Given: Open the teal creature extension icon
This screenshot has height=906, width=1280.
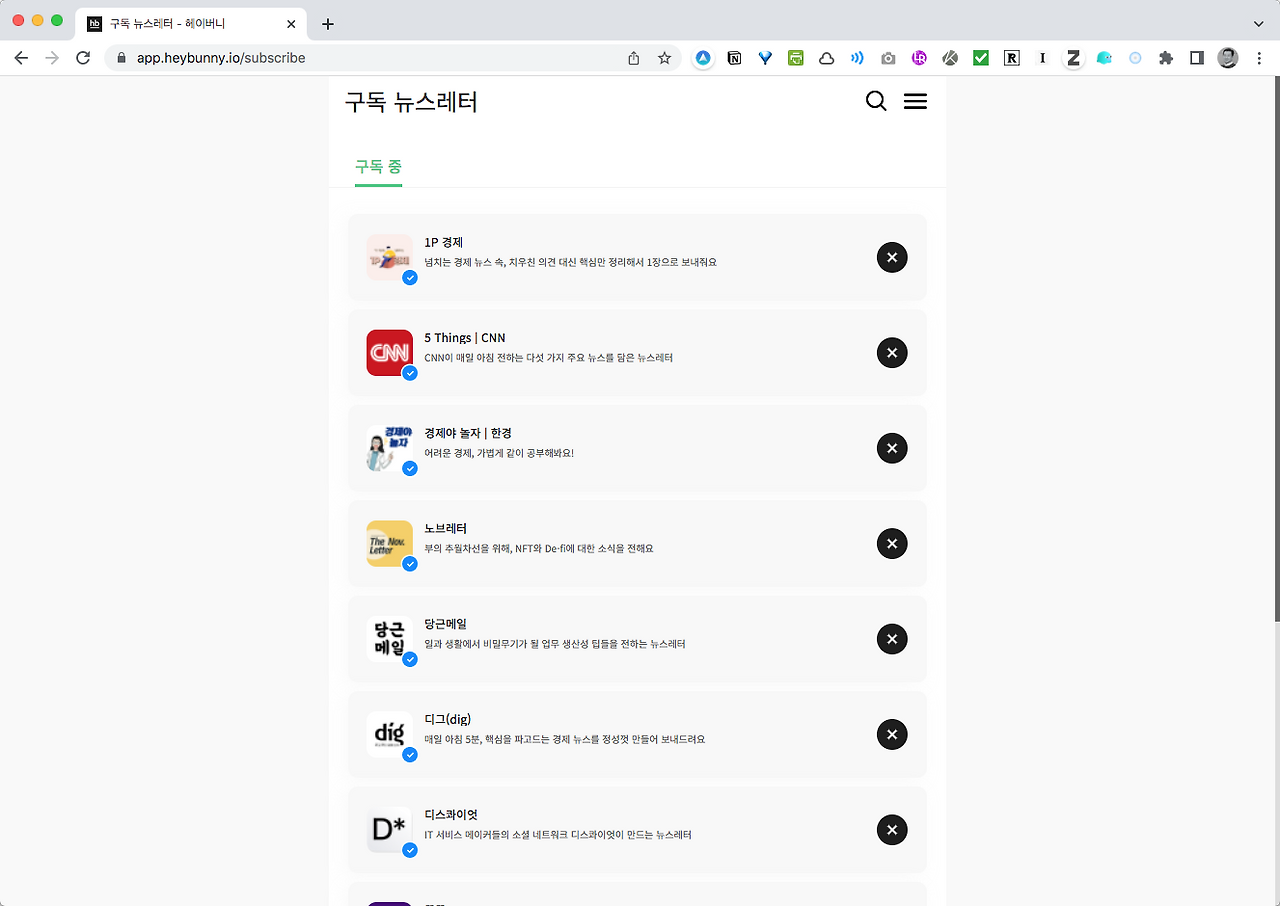Looking at the screenshot, I should [x=1104, y=58].
